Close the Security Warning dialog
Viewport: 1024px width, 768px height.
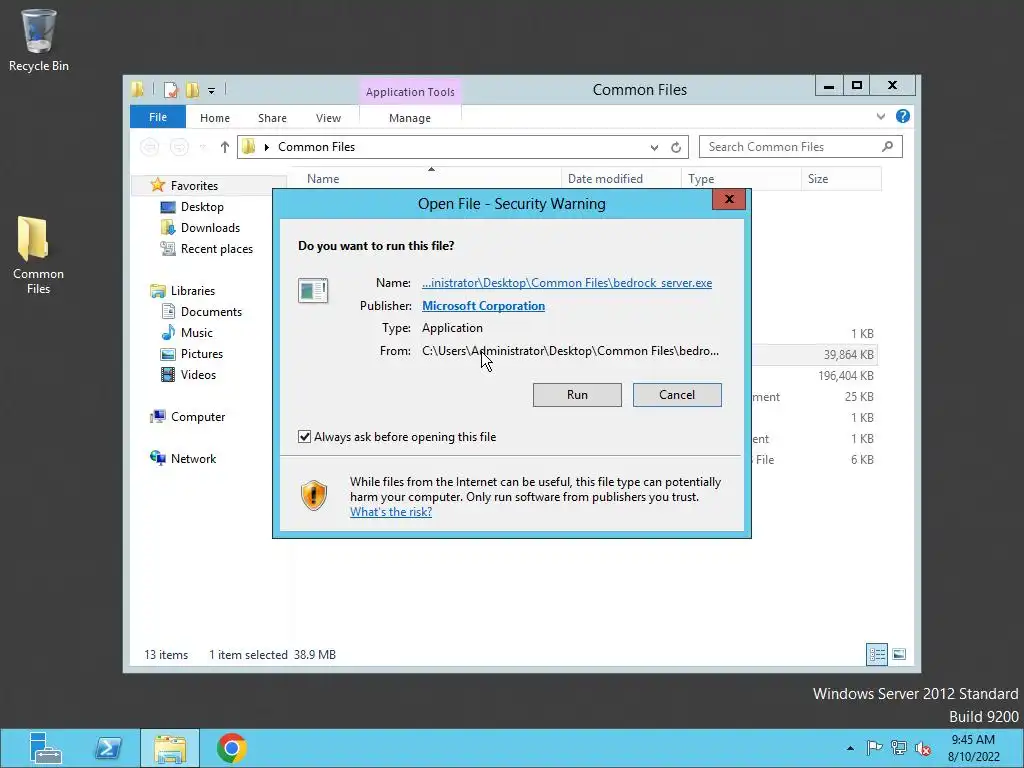click(x=729, y=199)
